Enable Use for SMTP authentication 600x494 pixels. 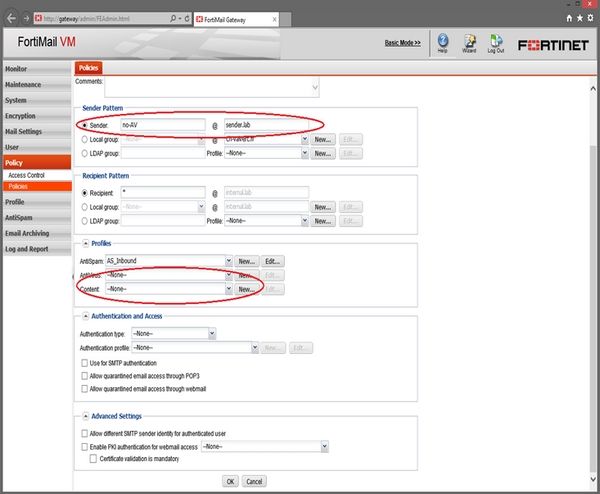[85, 363]
